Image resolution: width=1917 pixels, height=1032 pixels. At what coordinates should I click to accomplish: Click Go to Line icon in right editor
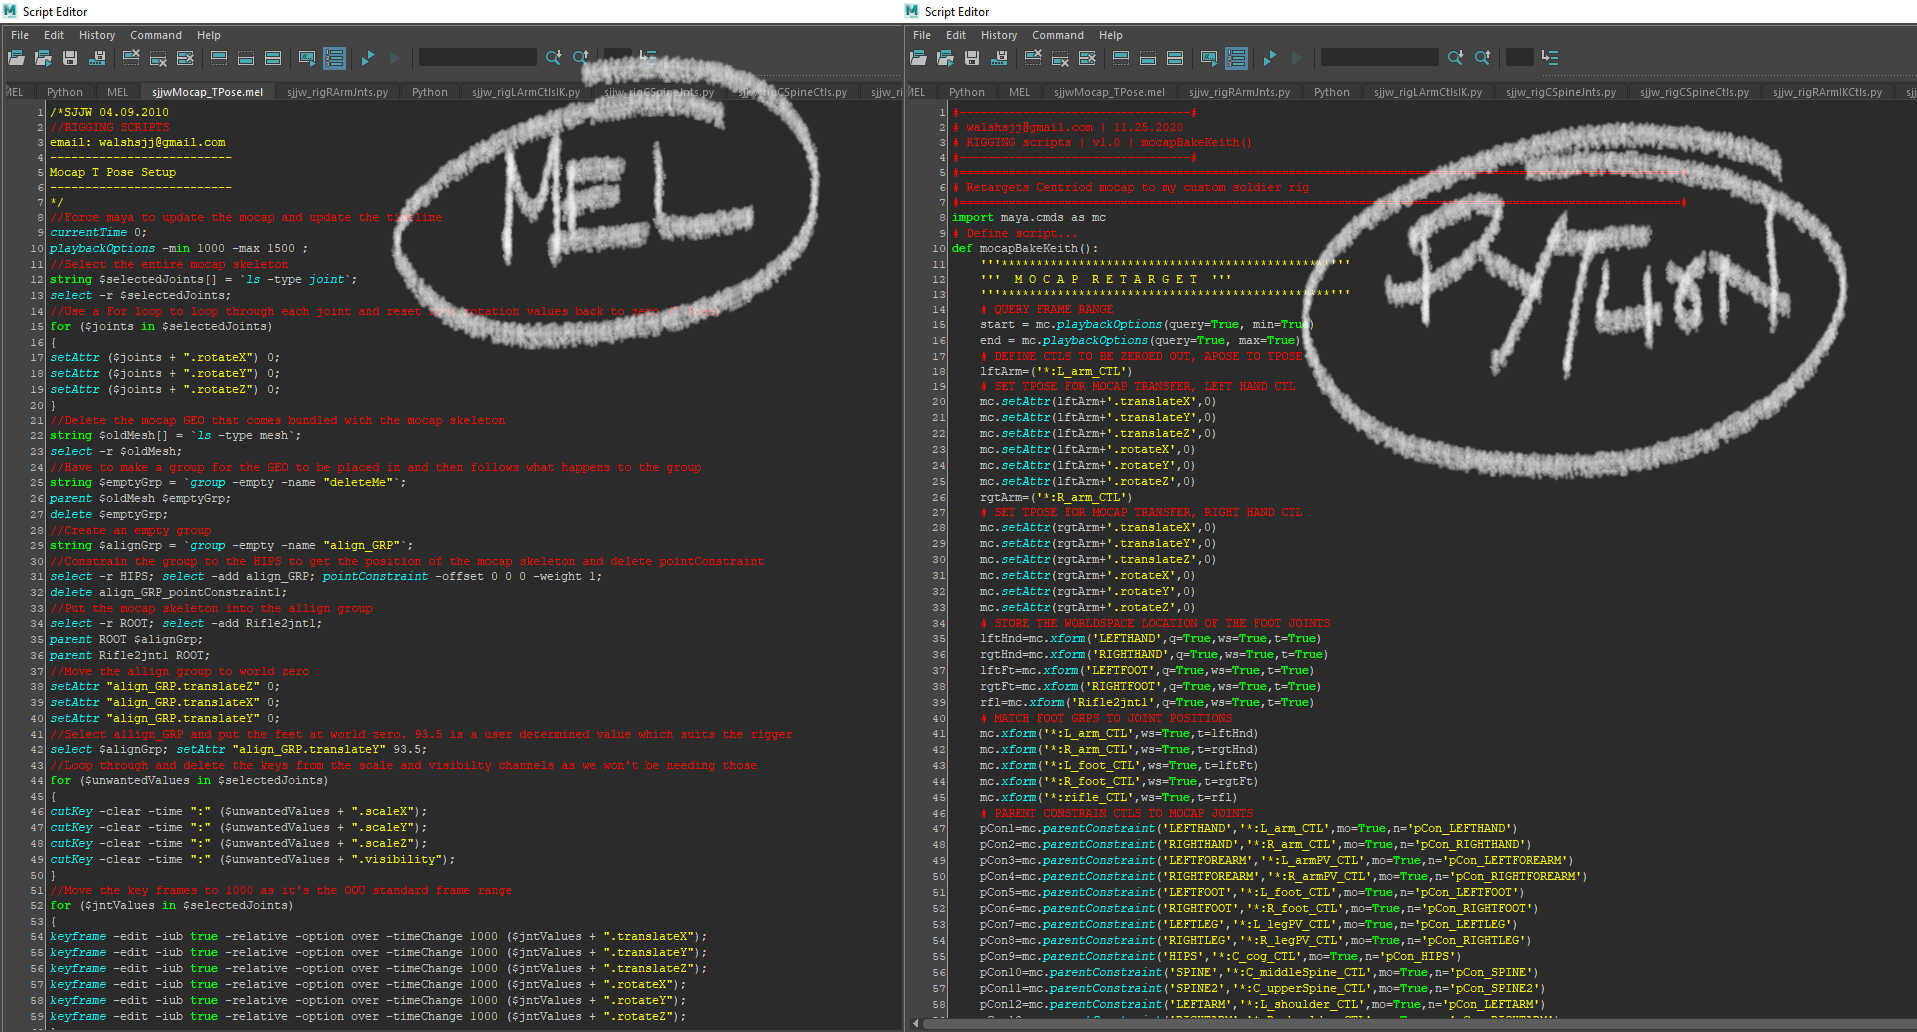tap(1550, 58)
